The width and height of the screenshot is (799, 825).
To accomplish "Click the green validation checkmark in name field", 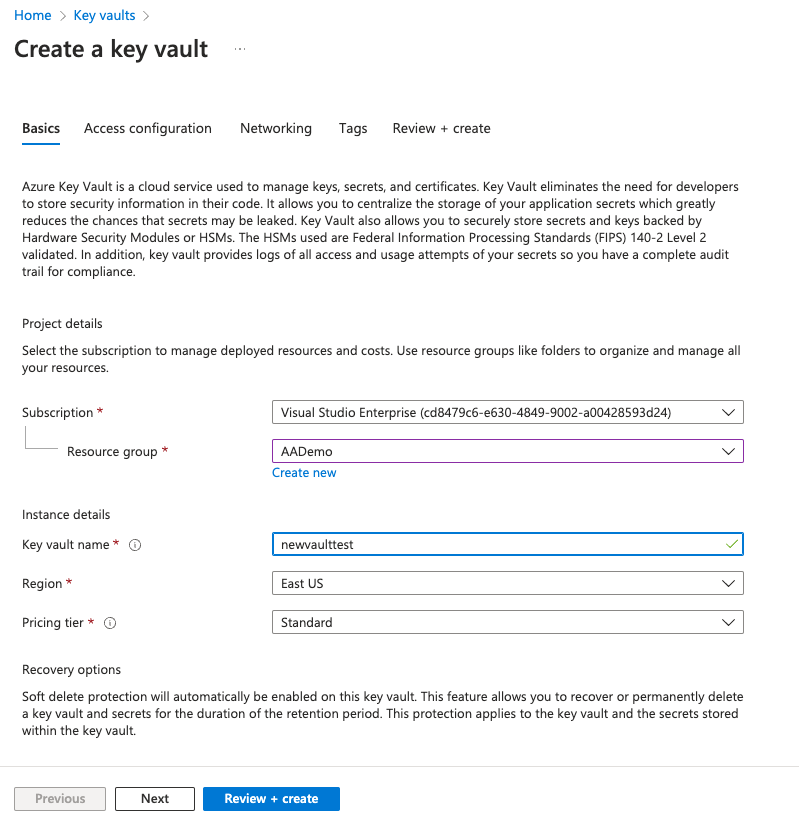I will [732, 544].
